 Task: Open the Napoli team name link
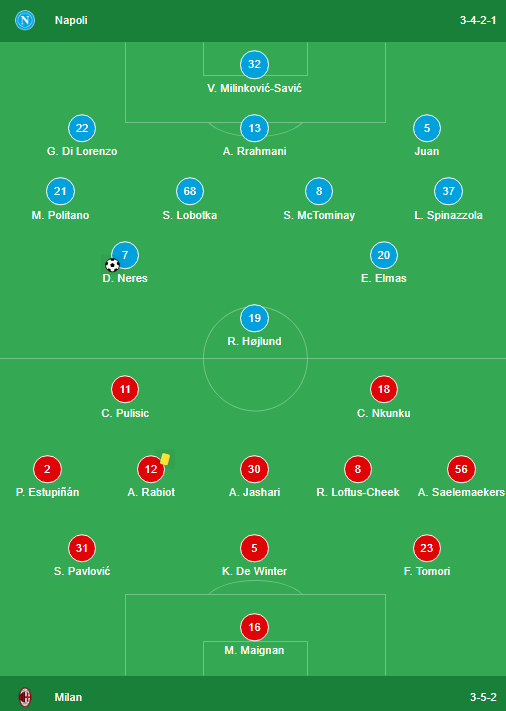(x=71, y=20)
